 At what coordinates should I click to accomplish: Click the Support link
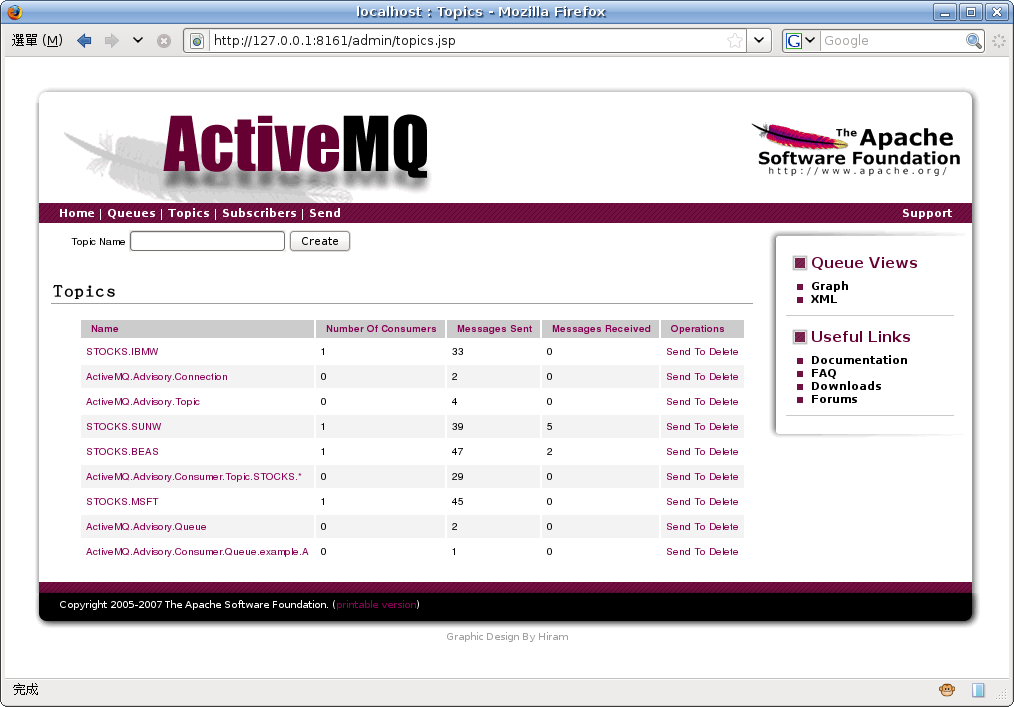coord(927,213)
